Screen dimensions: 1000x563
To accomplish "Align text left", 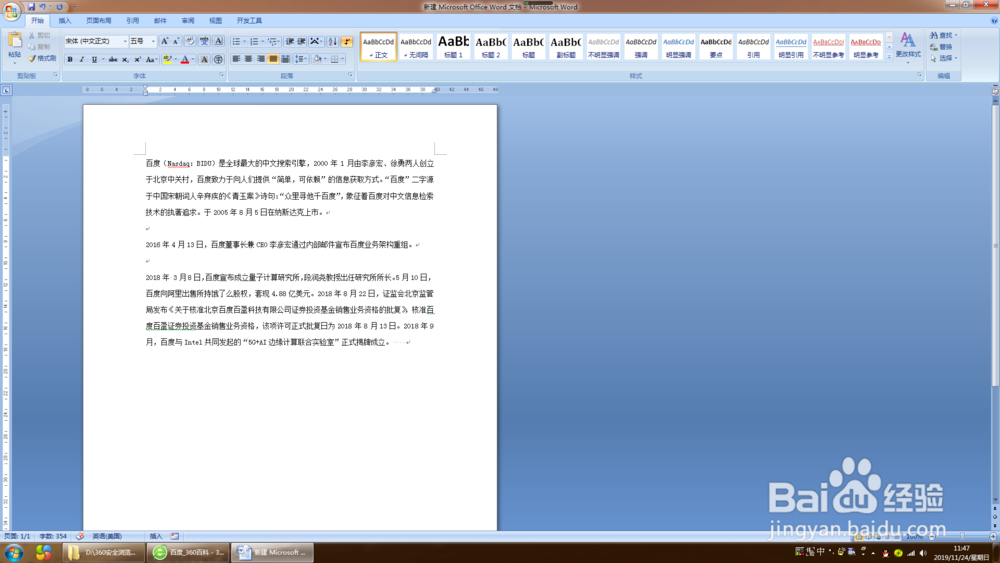I will (x=236, y=59).
